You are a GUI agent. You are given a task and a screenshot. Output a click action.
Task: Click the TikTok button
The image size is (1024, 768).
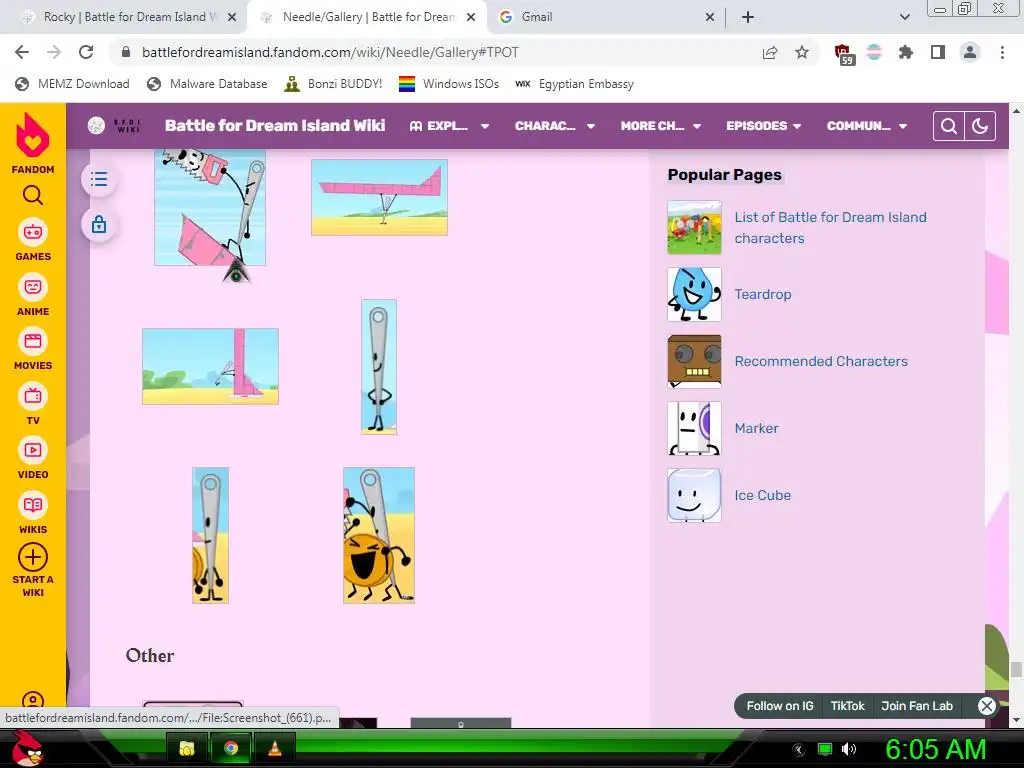pos(847,706)
